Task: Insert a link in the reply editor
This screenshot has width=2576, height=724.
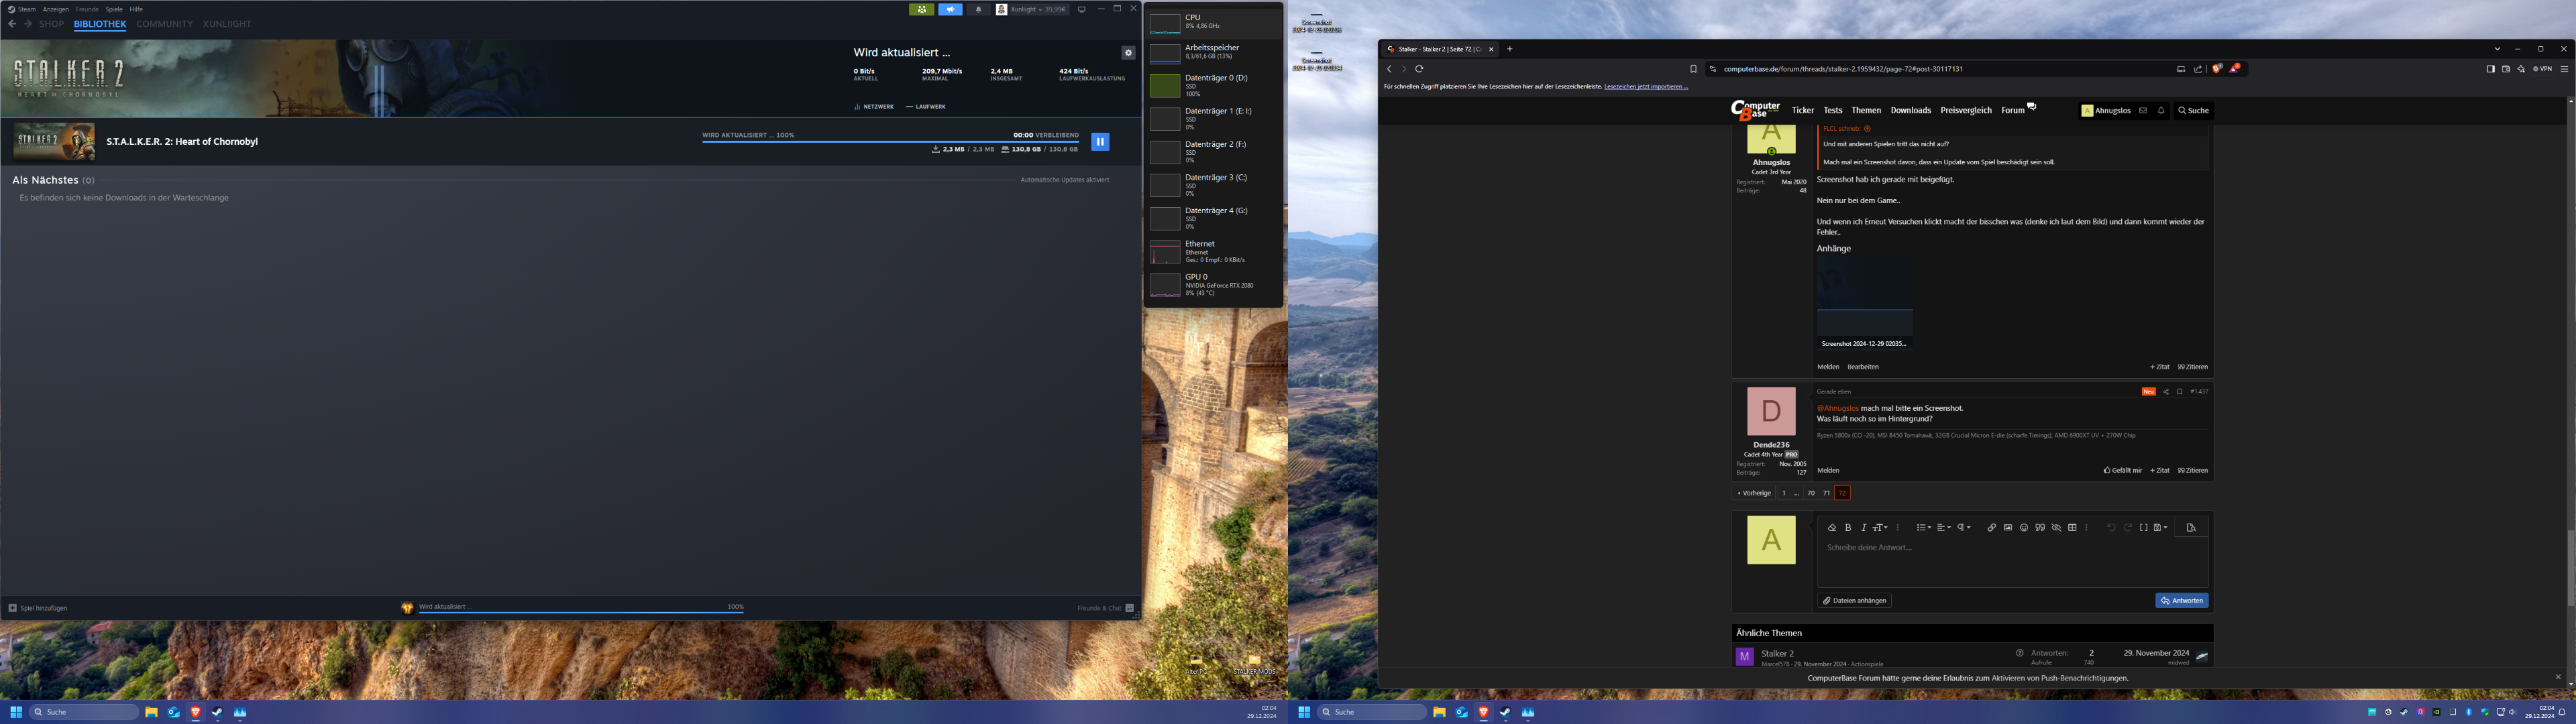Action: tap(1991, 528)
